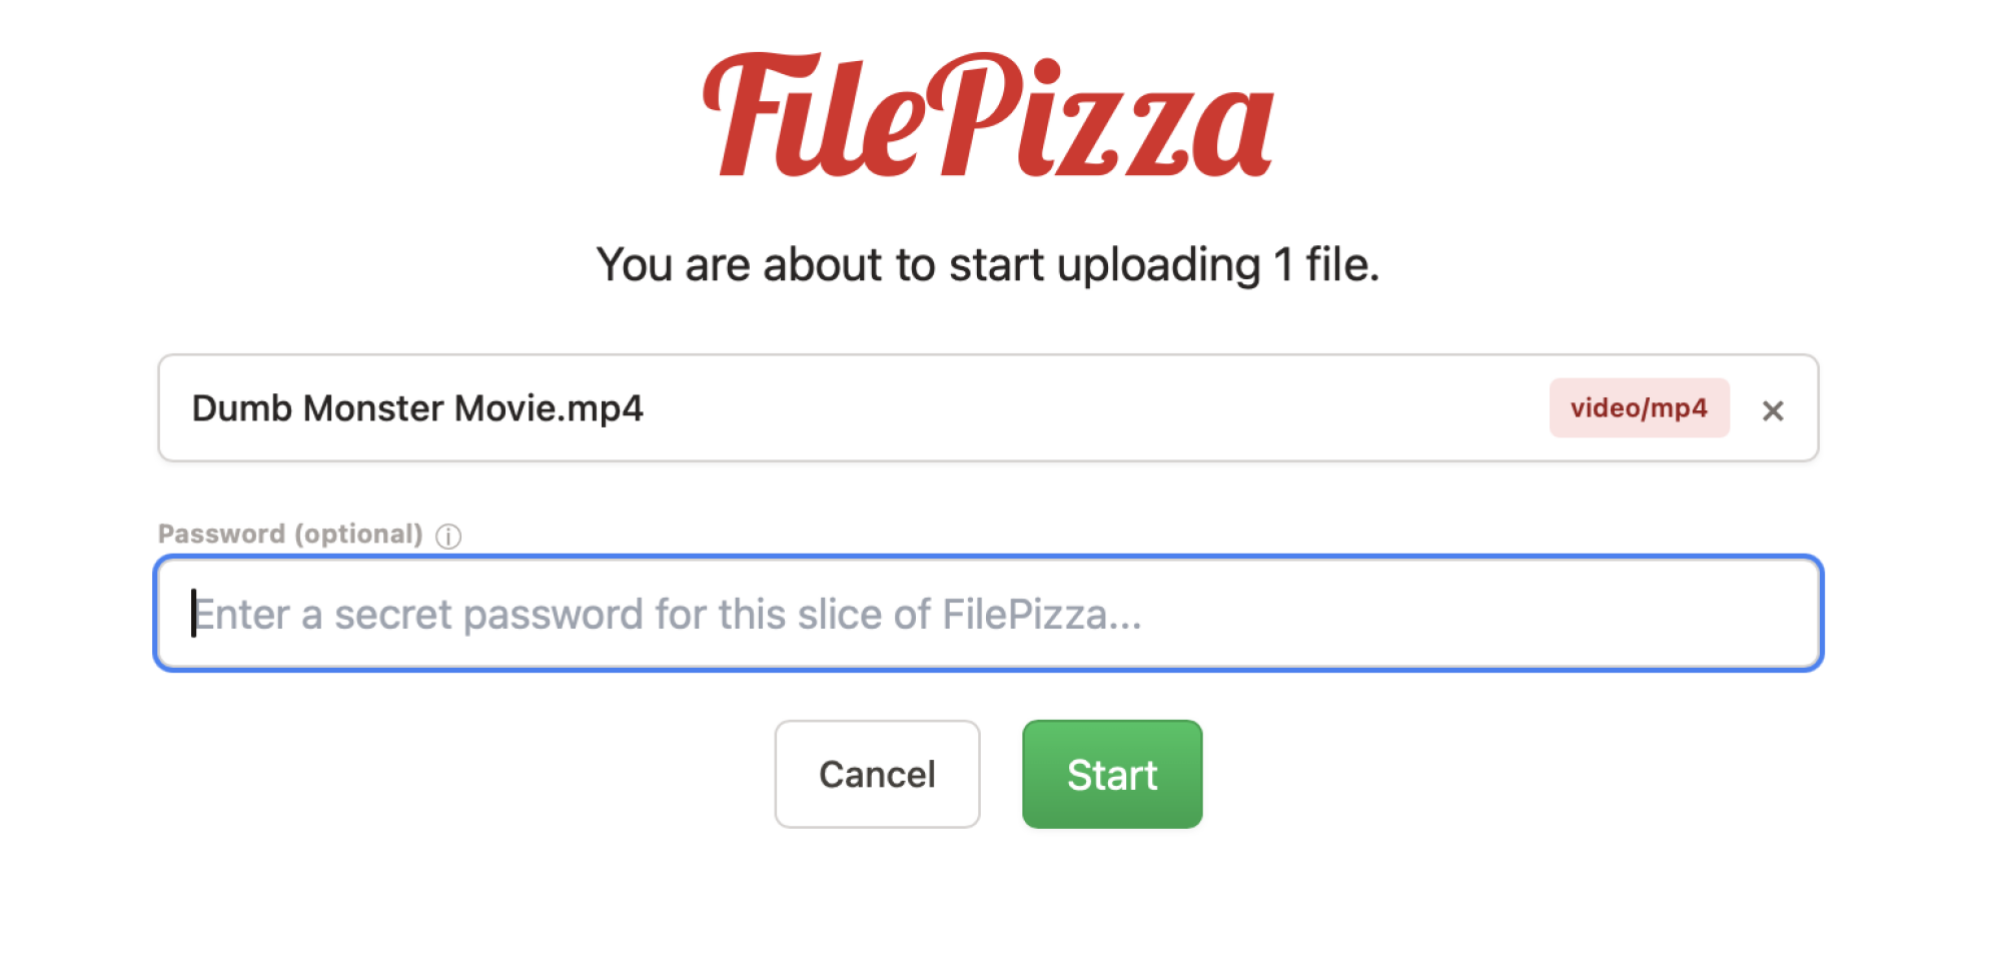1999x969 pixels.
Task: Delete the selected file using the X
Action: coord(1772,410)
